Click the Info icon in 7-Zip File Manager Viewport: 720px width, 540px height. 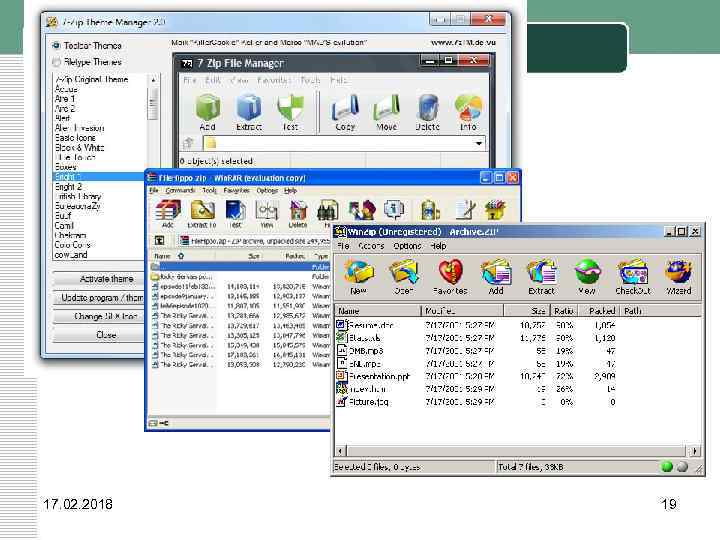click(x=468, y=108)
